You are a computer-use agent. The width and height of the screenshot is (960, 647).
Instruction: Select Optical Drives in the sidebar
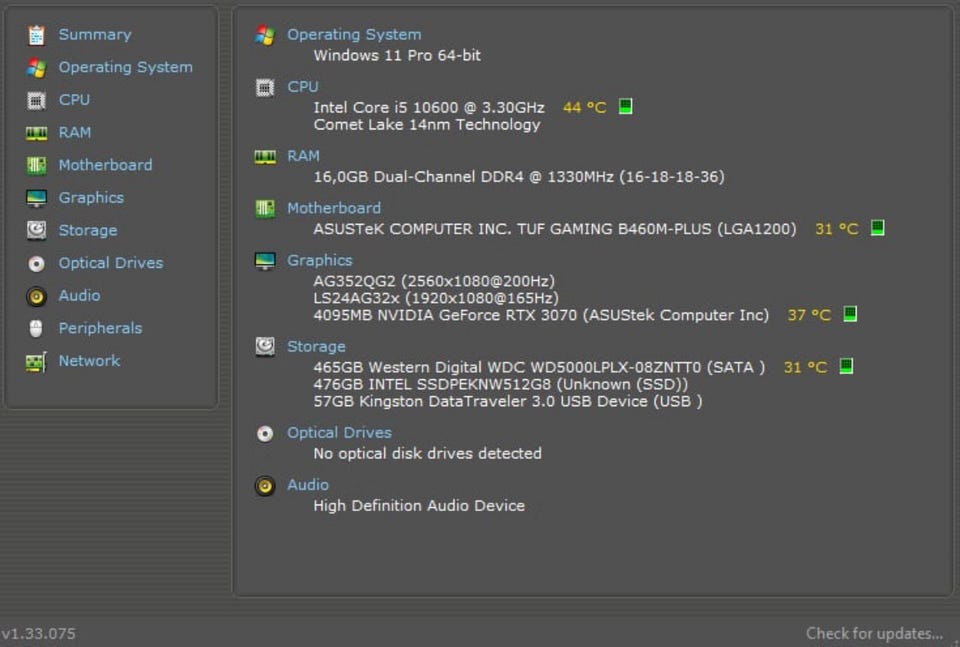(111, 263)
